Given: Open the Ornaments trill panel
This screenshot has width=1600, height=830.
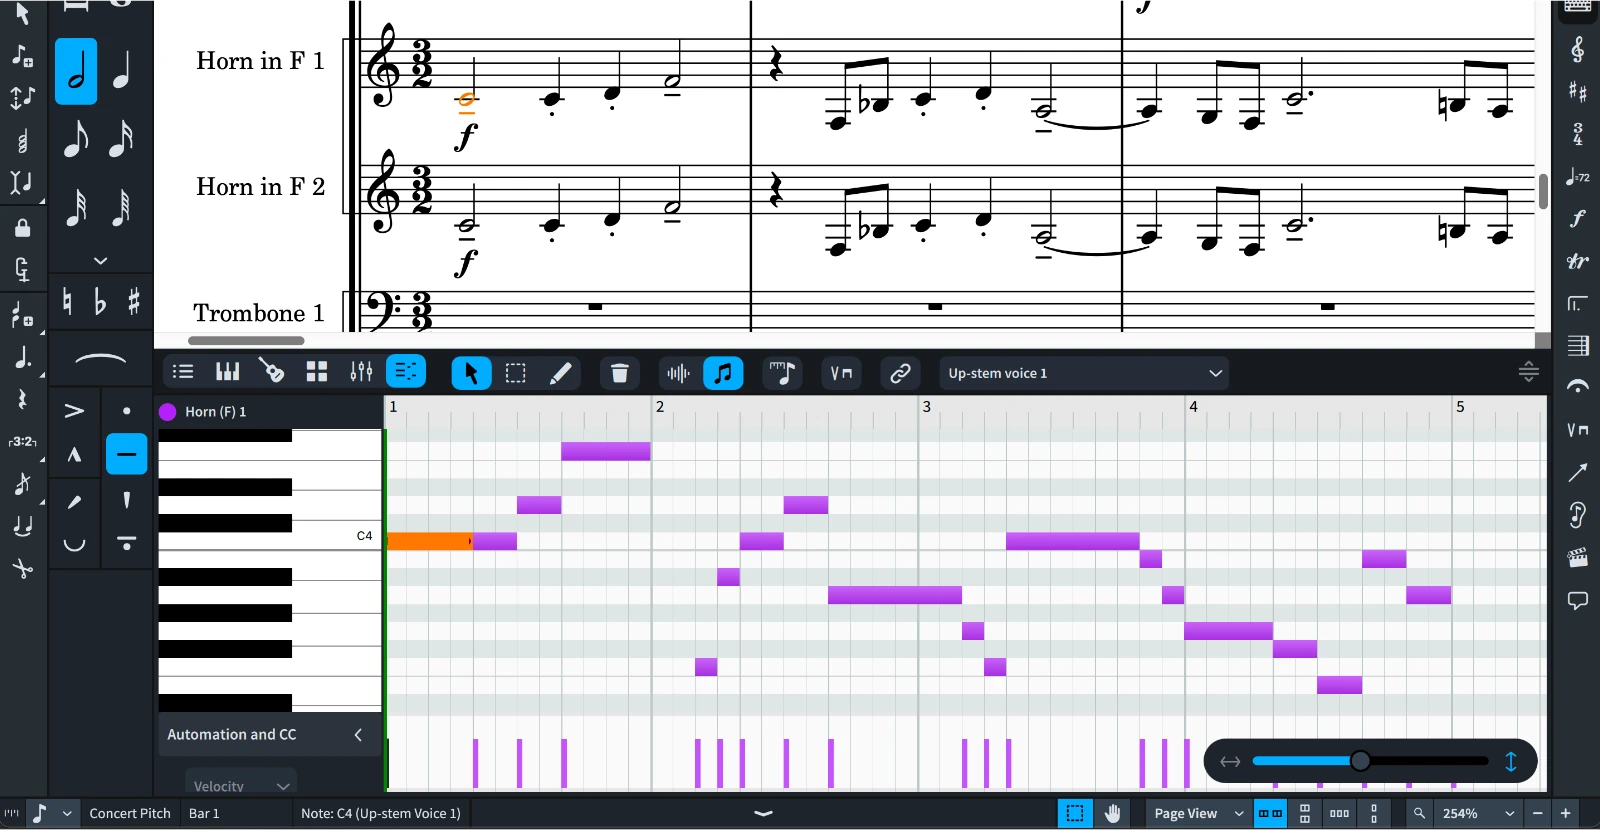Looking at the screenshot, I should point(1577,262).
